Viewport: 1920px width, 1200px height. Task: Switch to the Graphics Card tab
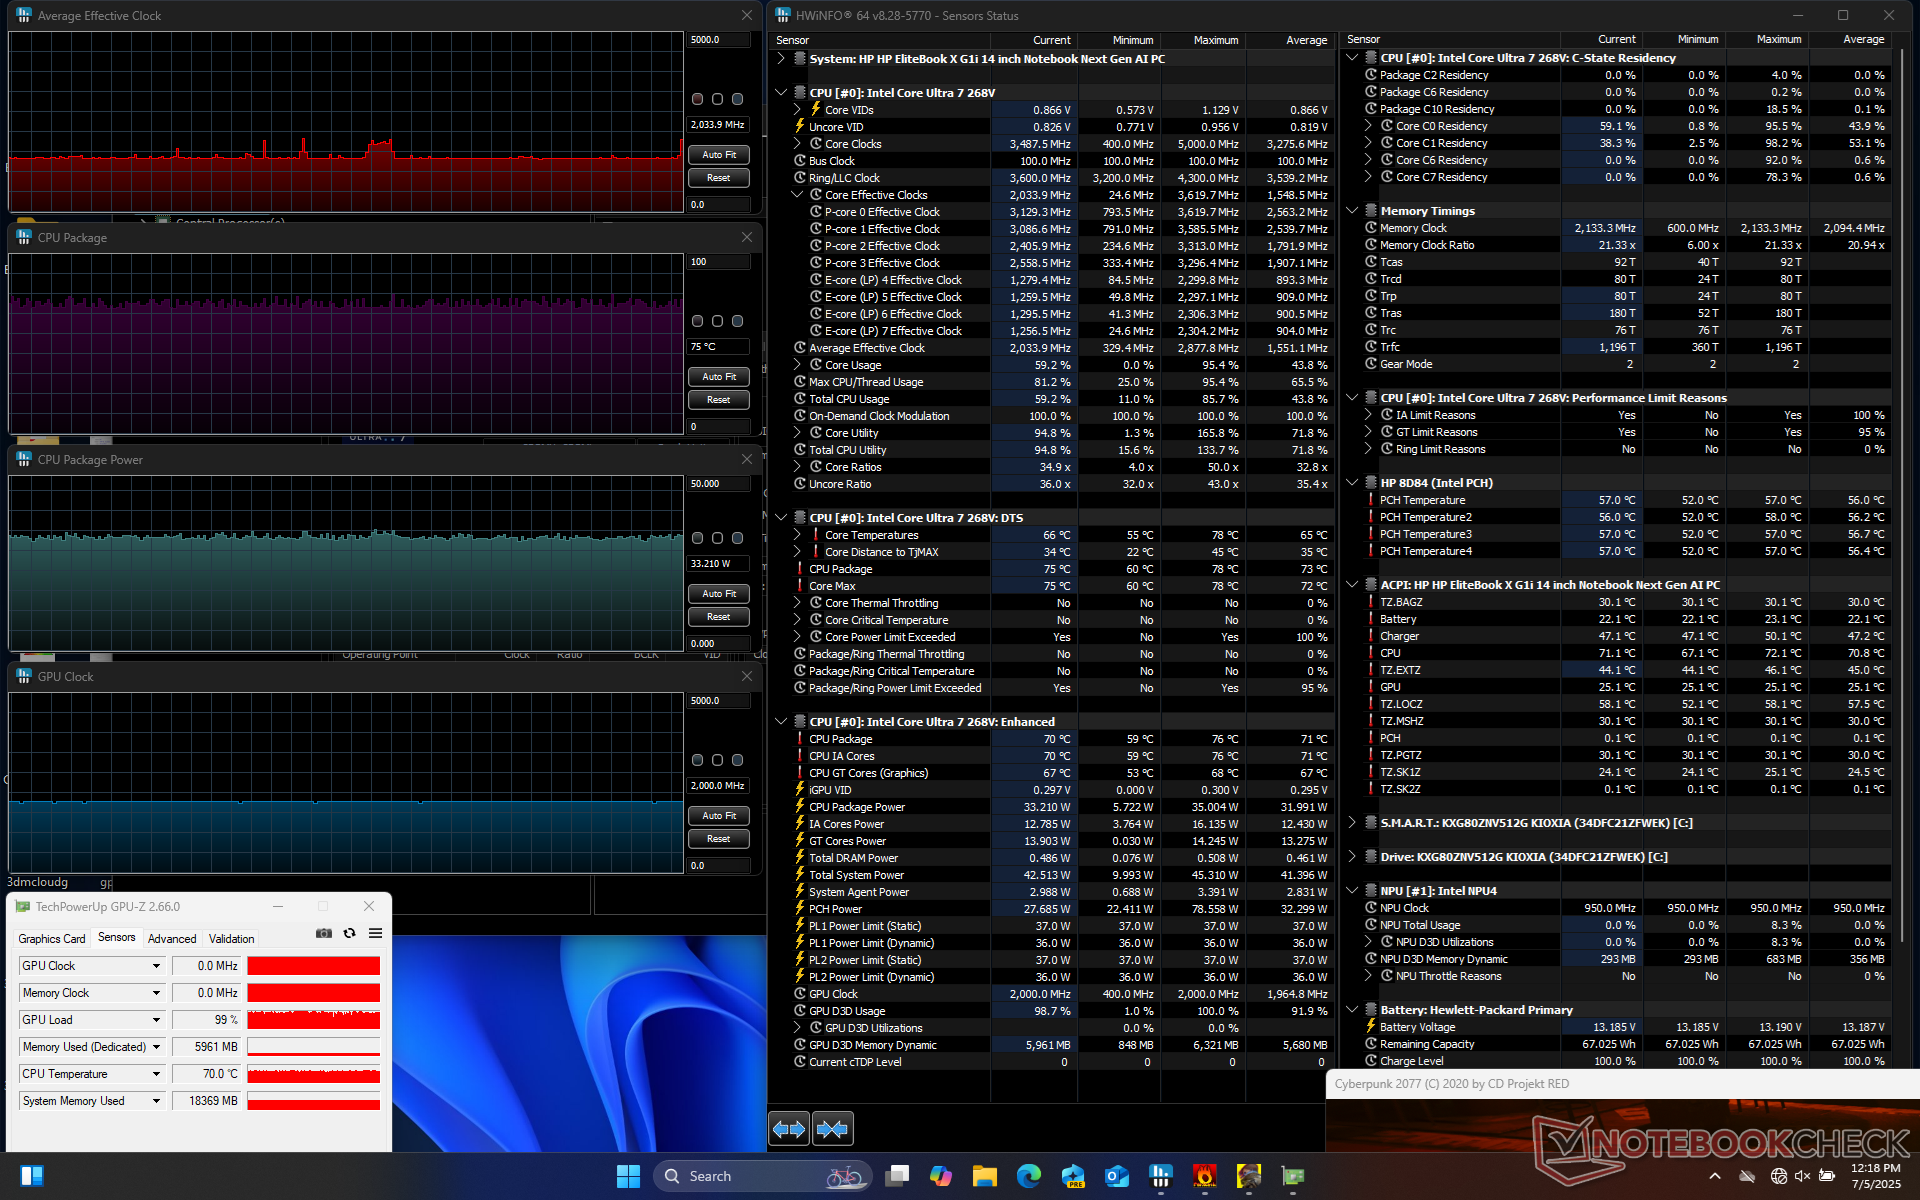pyautogui.click(x=52, y=938)
